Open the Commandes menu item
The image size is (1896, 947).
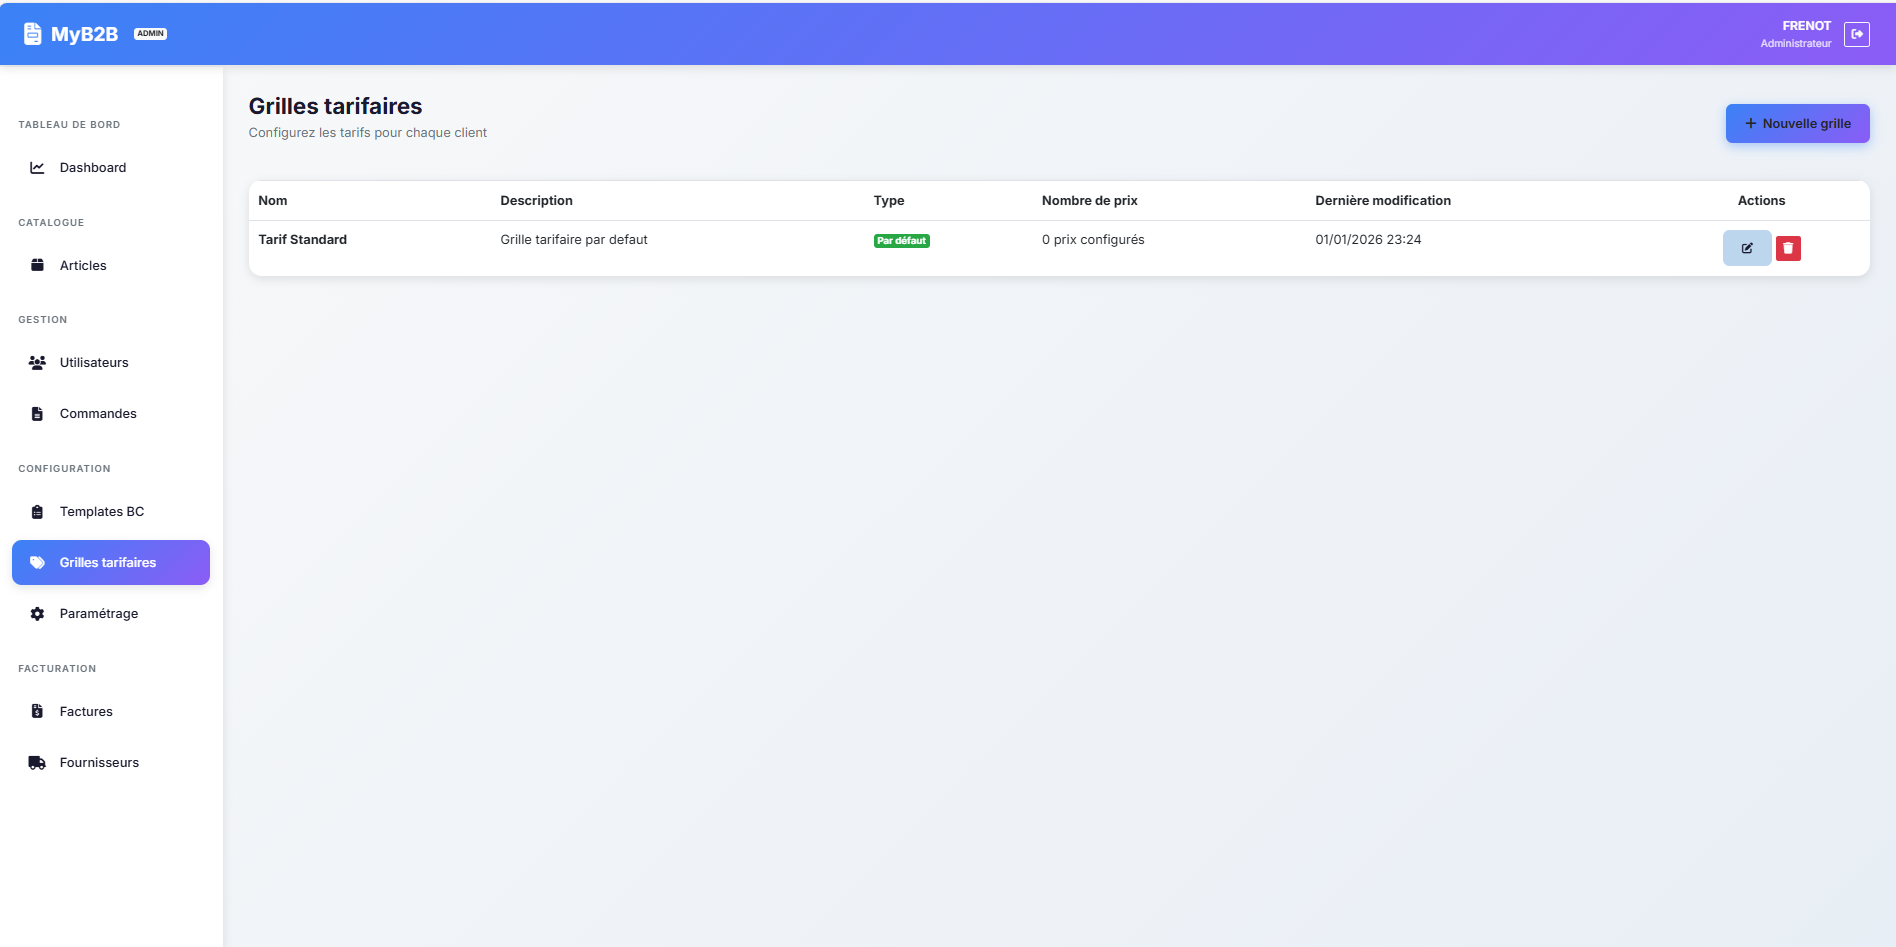[98, 414]
